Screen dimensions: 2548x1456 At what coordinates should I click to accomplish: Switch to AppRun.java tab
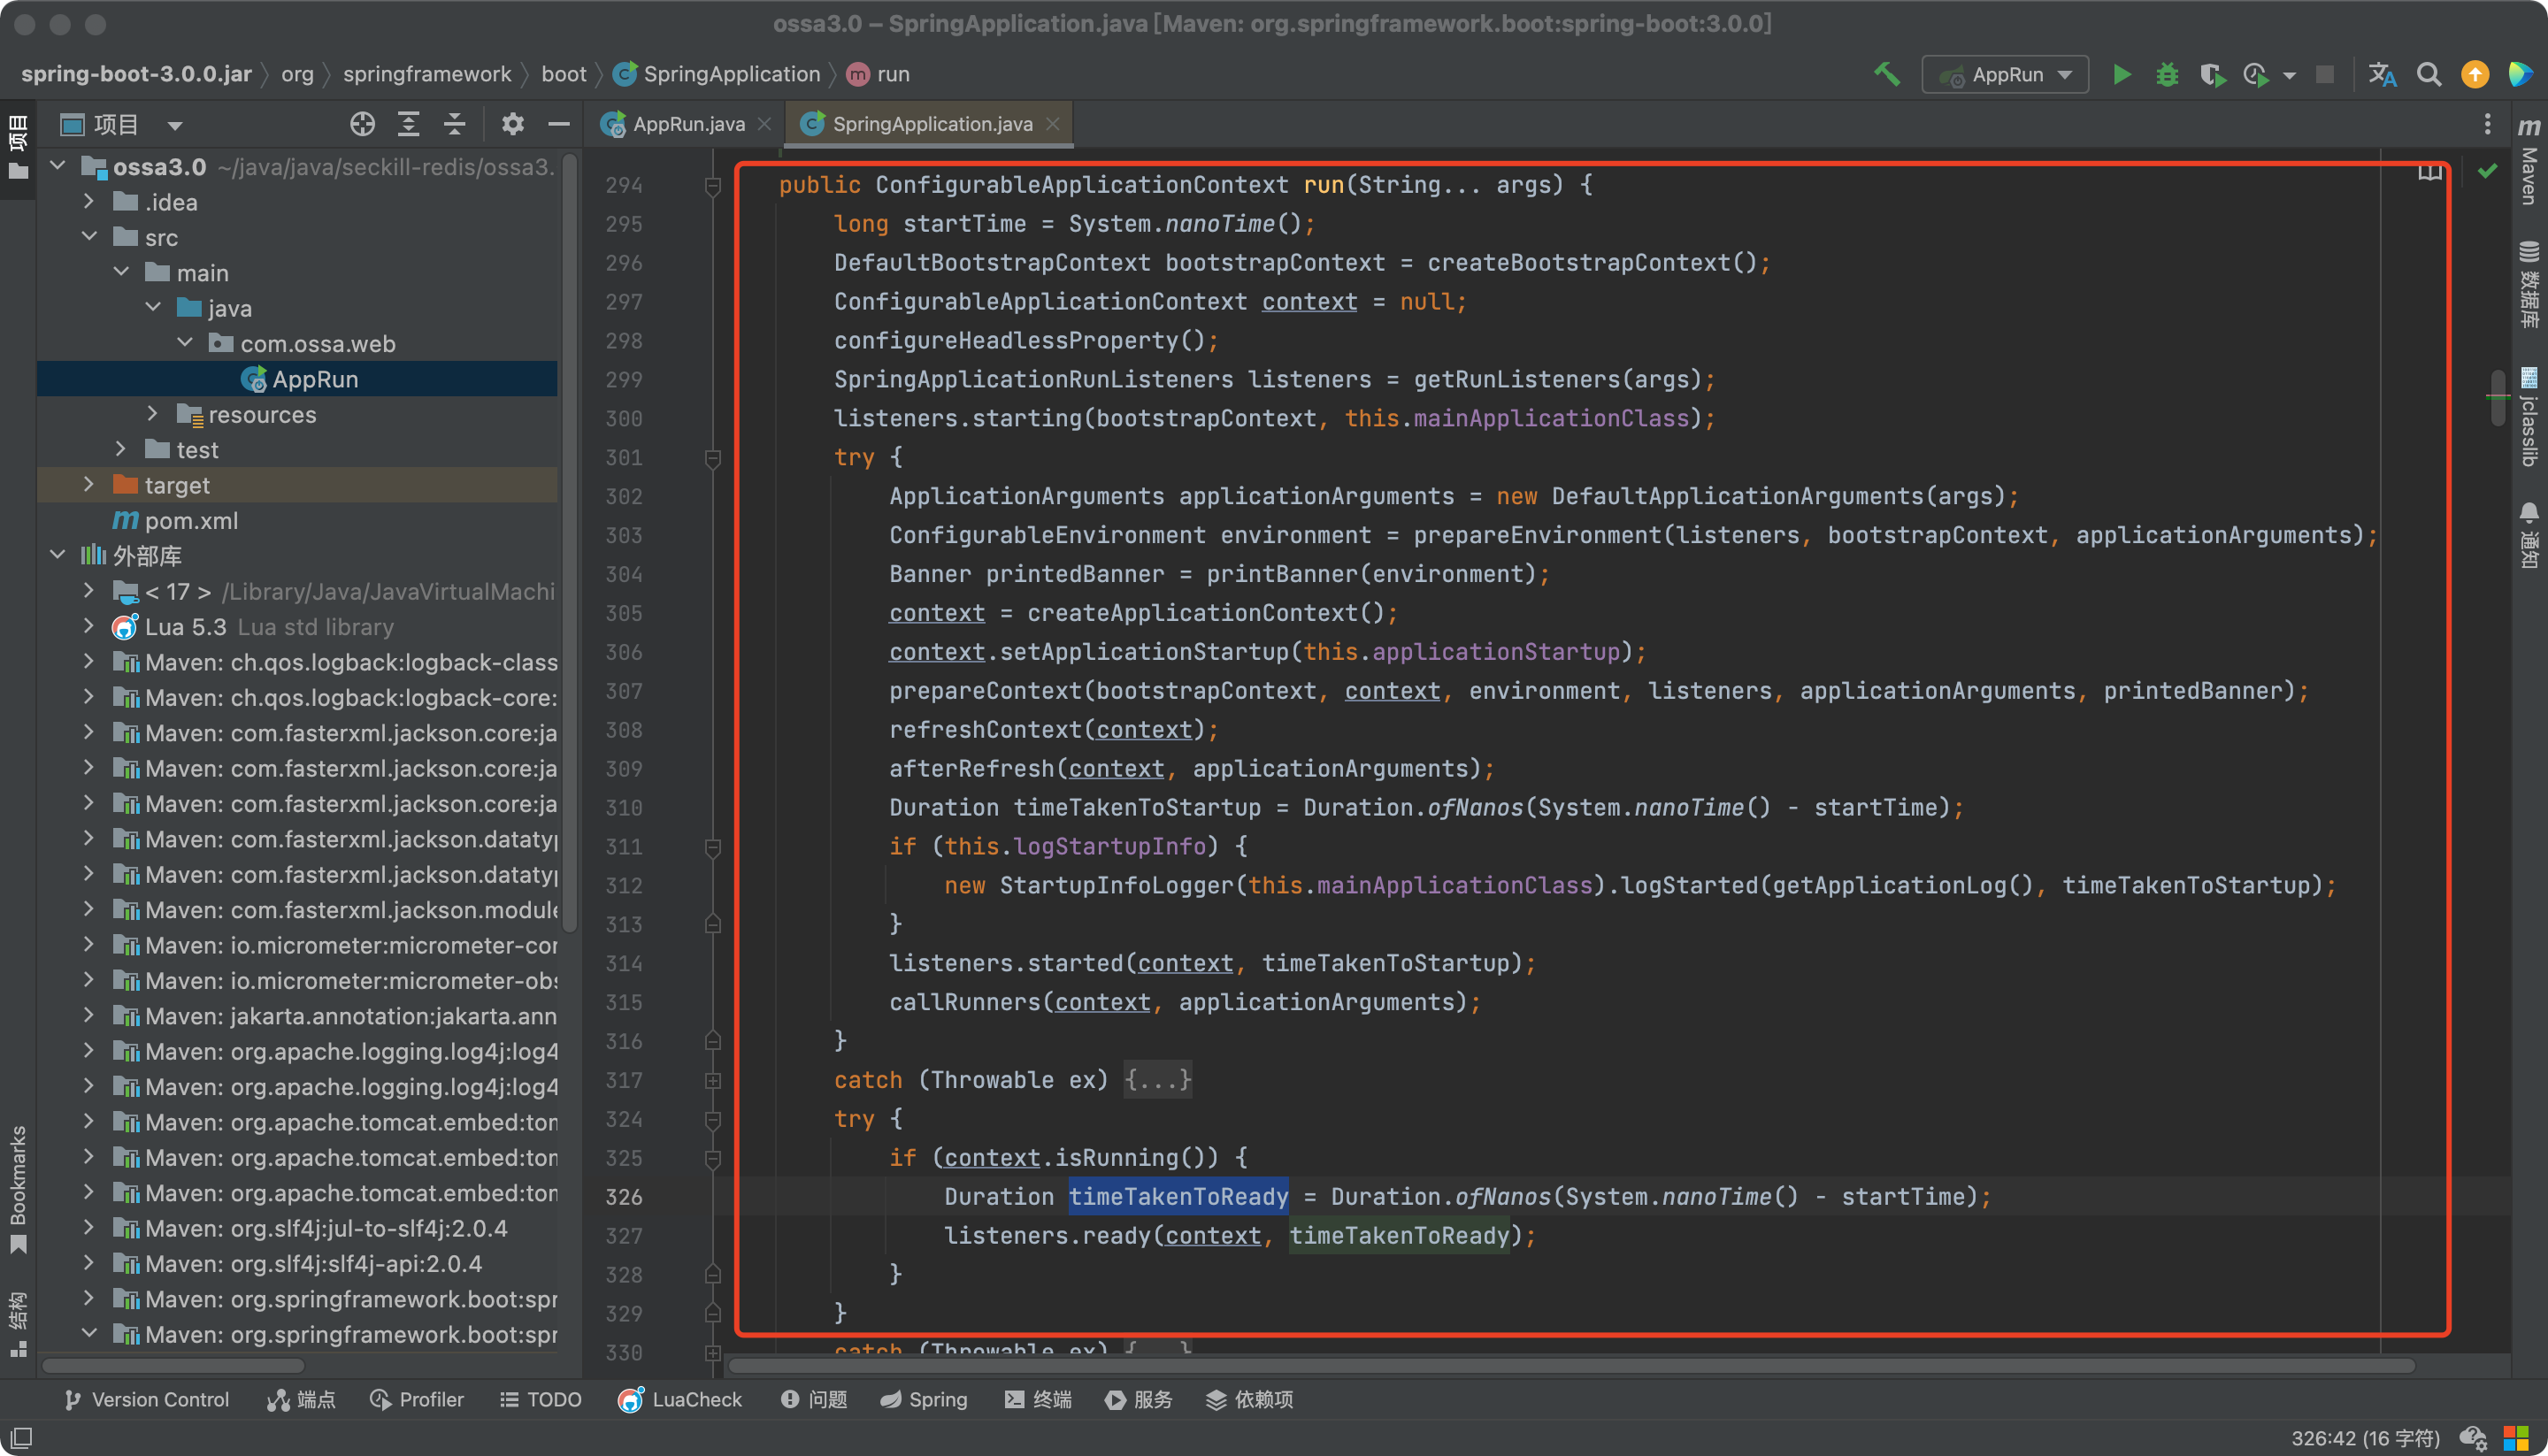coord(688,124)
